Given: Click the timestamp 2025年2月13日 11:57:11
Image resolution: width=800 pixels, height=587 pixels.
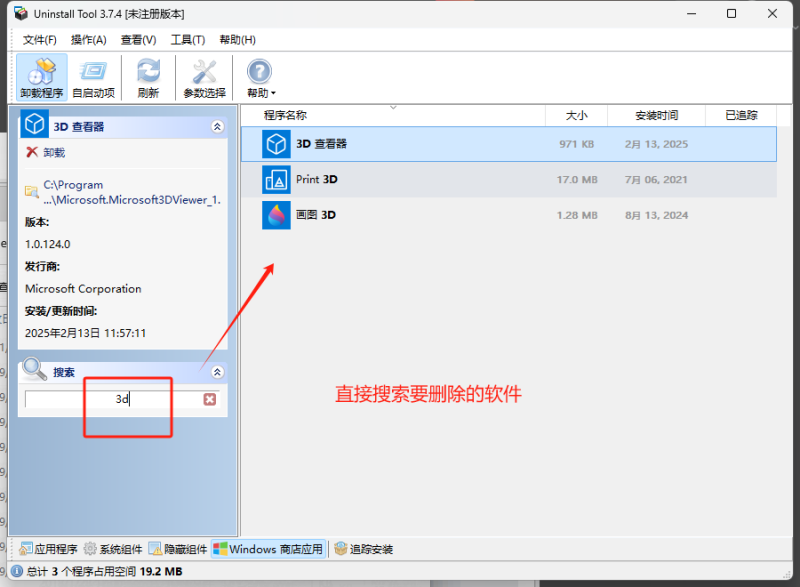Looking at the screenshot, I should point(85,333).
